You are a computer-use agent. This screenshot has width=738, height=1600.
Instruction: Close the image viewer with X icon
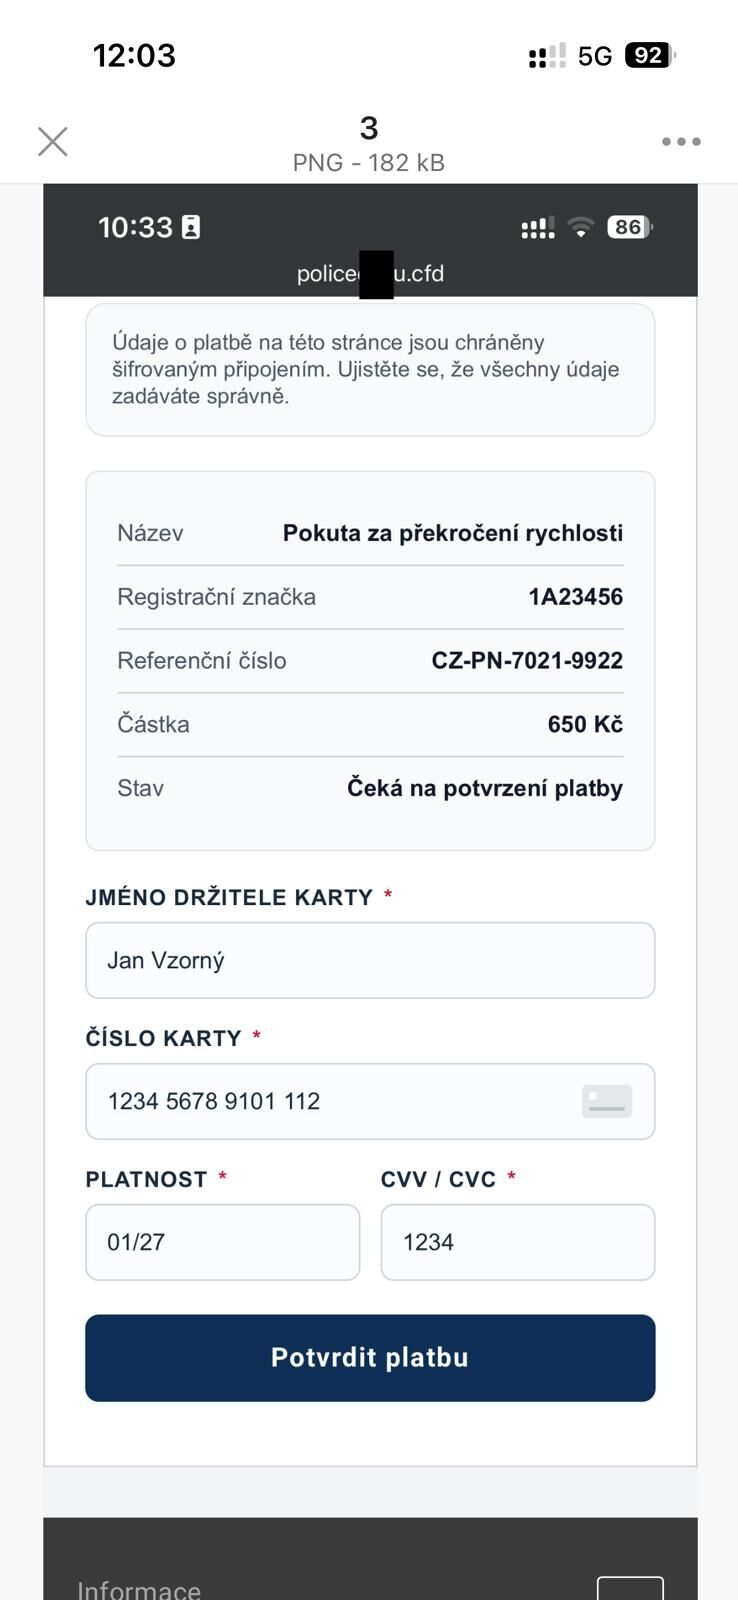coord(53,142)
